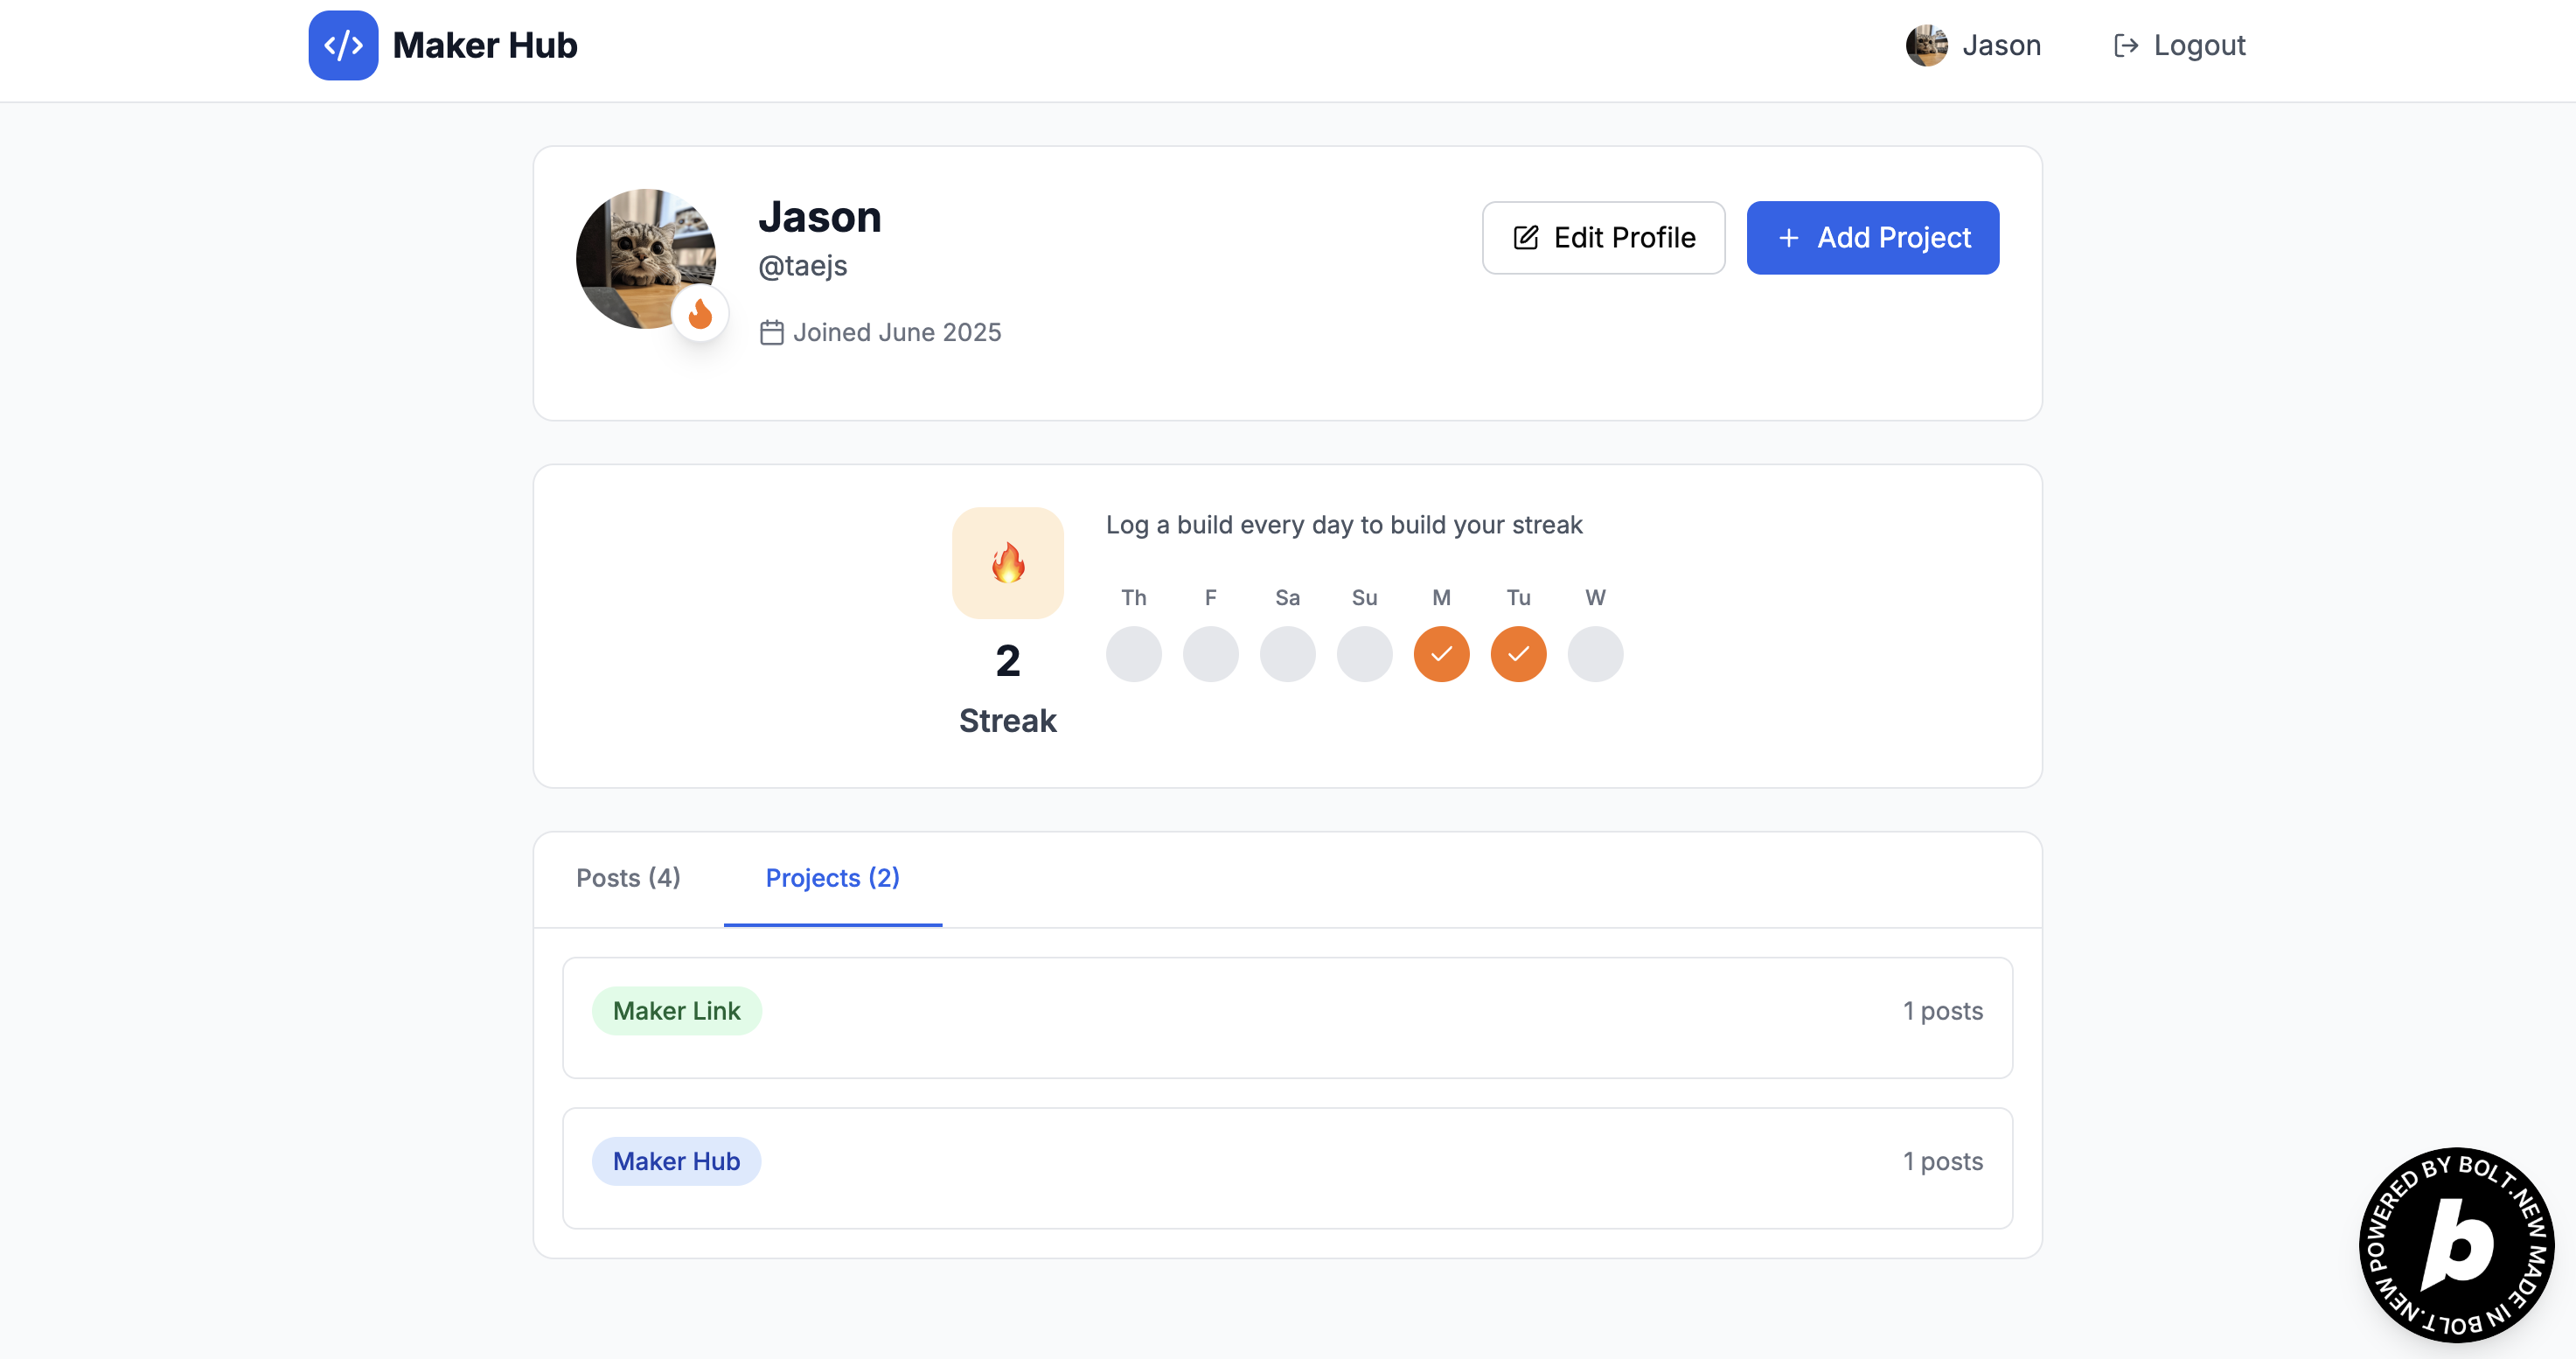Click the flame badge on profile picture

(700, 314)
